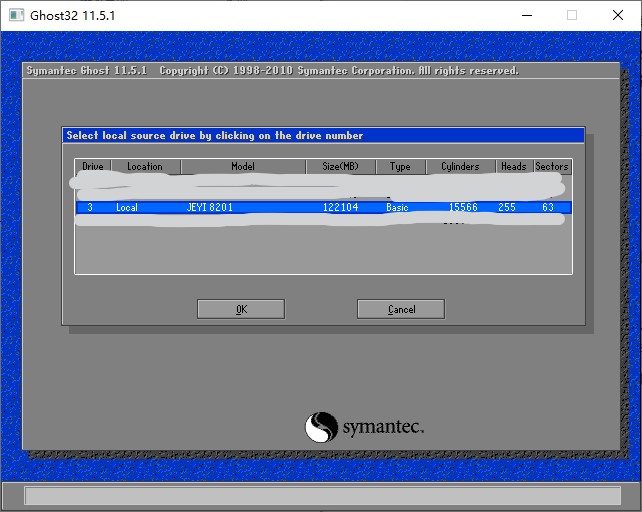Viewport: 642px width, 512px height.
Task: Click the 255 heads value
Action: click(x=507, y=207)
